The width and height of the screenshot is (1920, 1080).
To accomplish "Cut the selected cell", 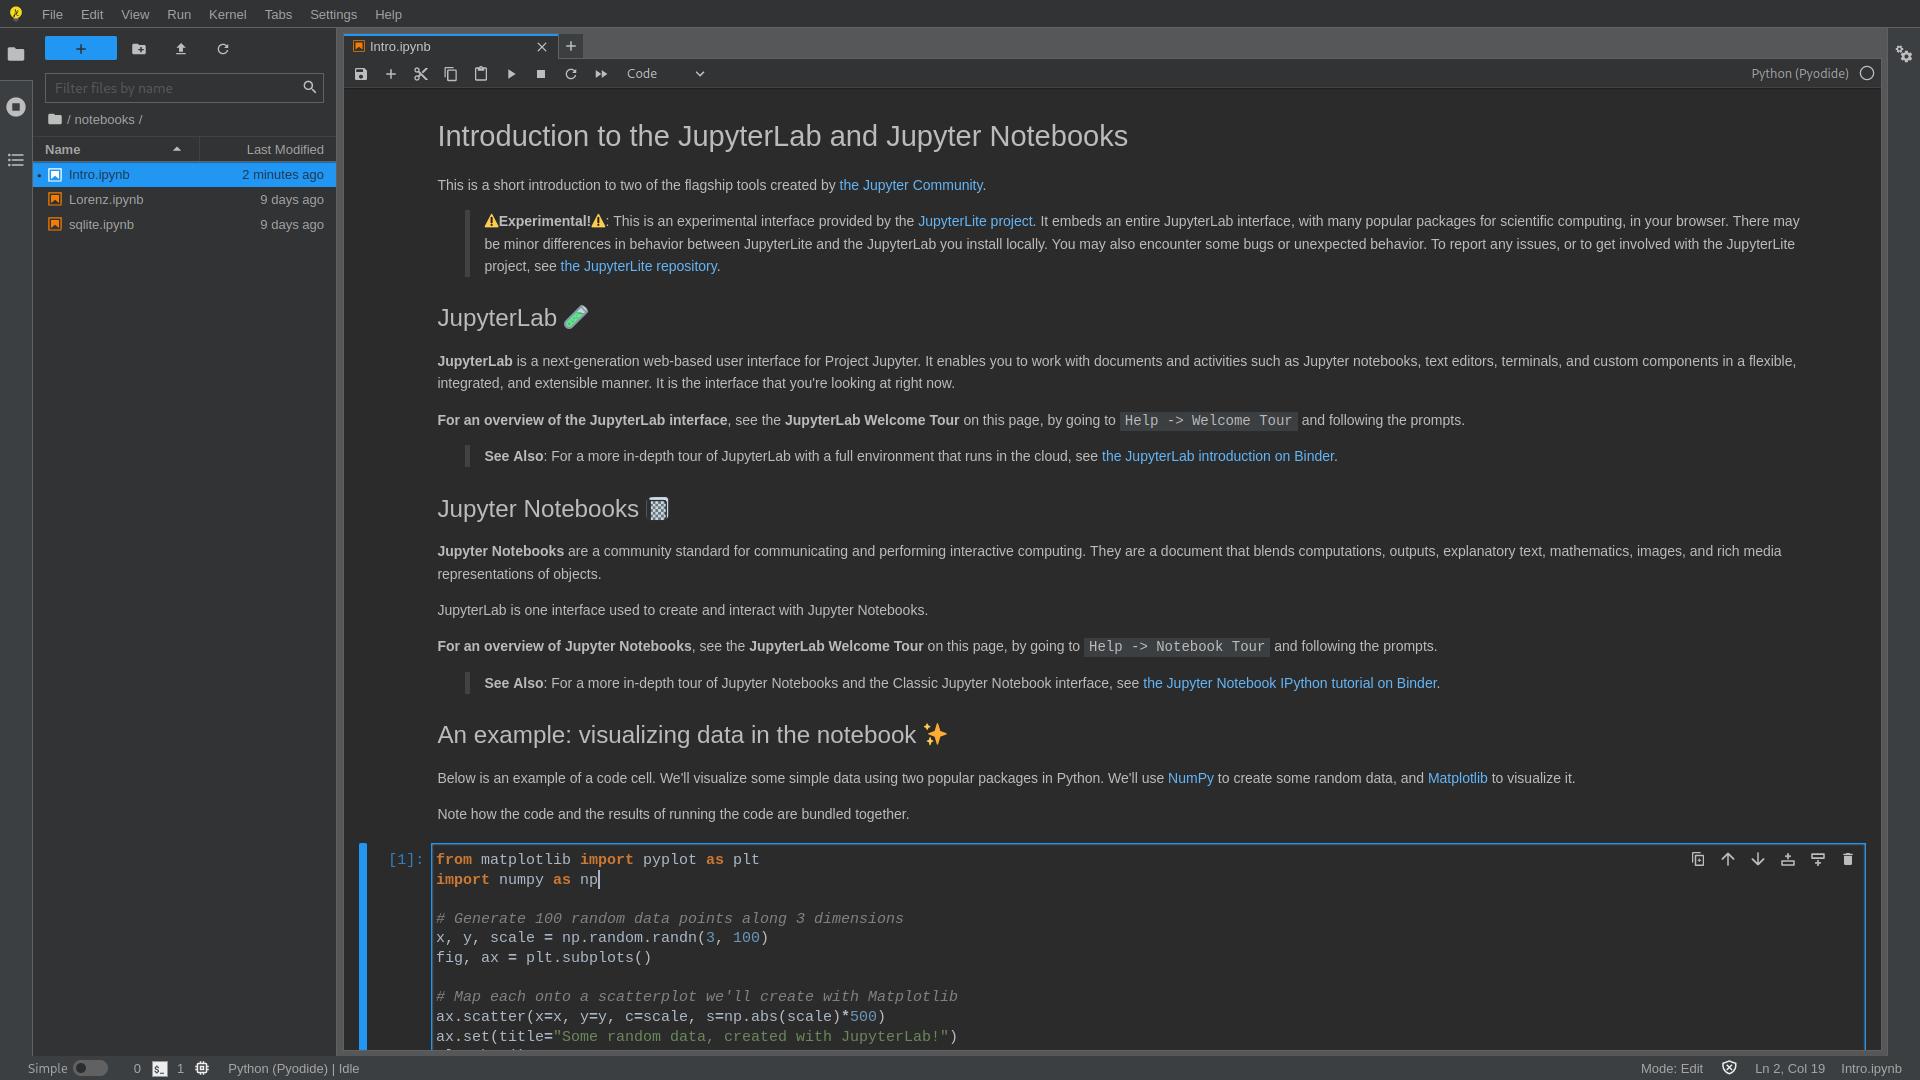I will pos(420,74).
